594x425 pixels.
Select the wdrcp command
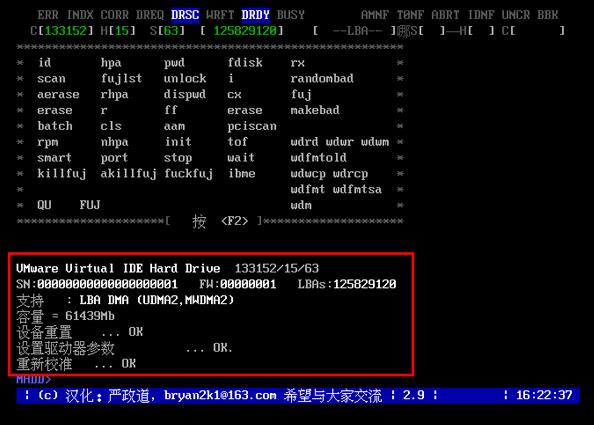350,174
